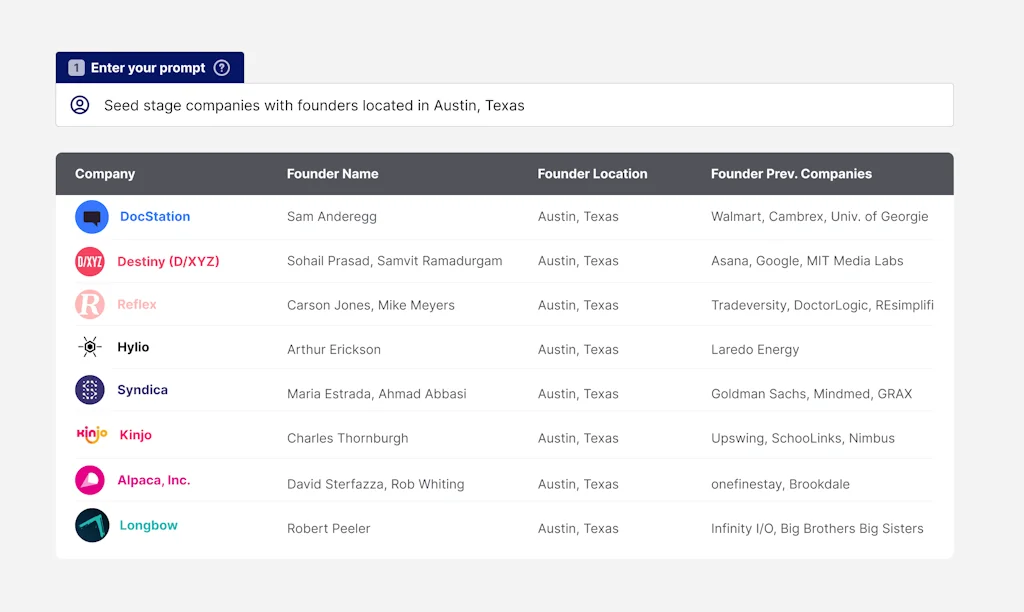Click the DocStation chat bubble logo
1024x612 pixels.
pos(91,217)
